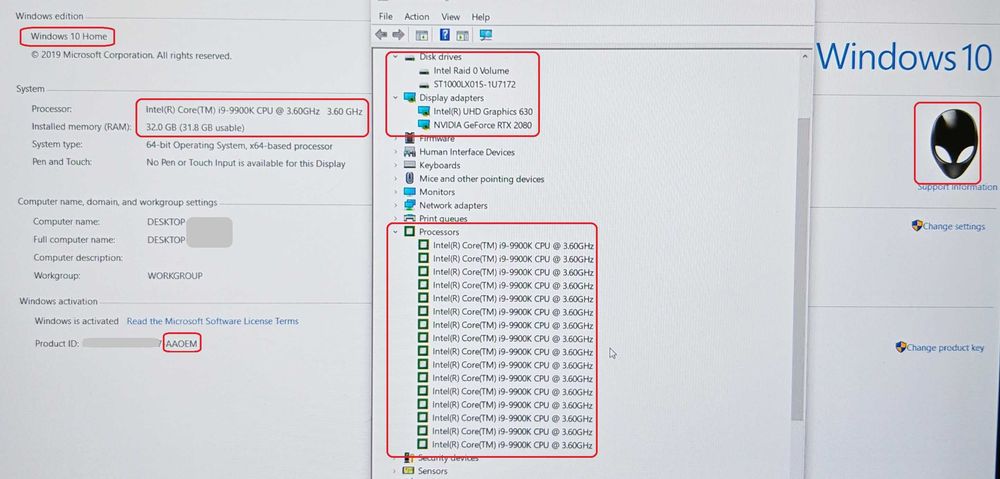The height and width of the screenshot is (479, 1000).
Task: Click the Windows 10 Home edition text
Action: coord(69,36)
